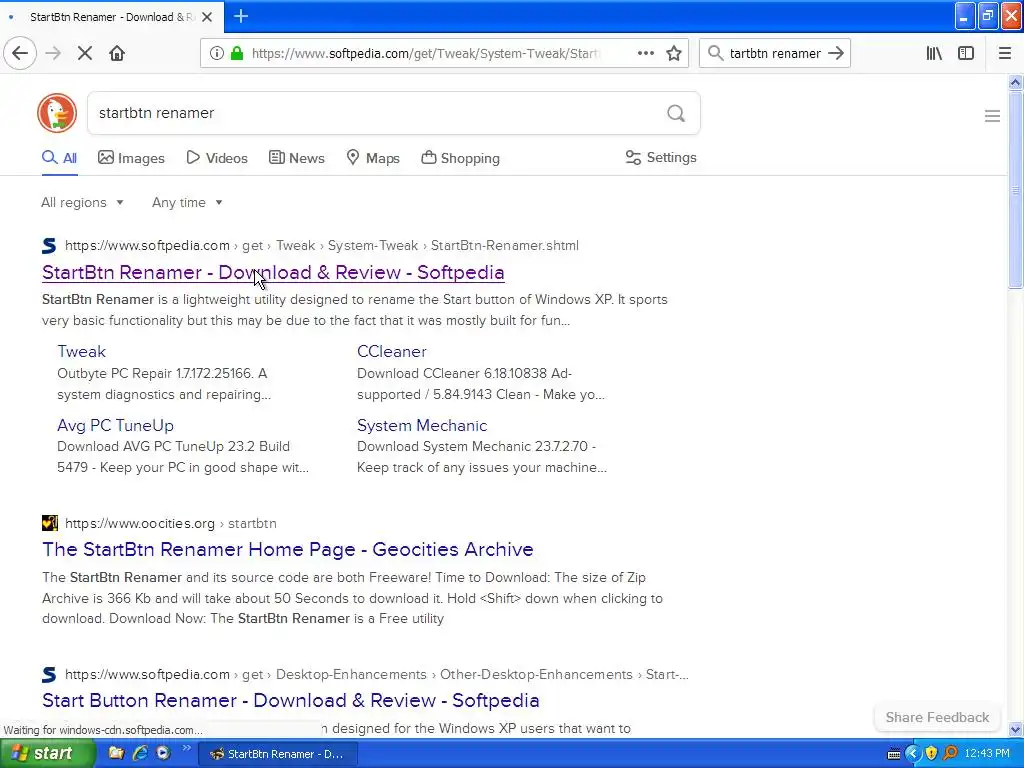Screen dimensions: 1024x768
Task: Expand the quick launch chevron
Action: tap(186, 748)
